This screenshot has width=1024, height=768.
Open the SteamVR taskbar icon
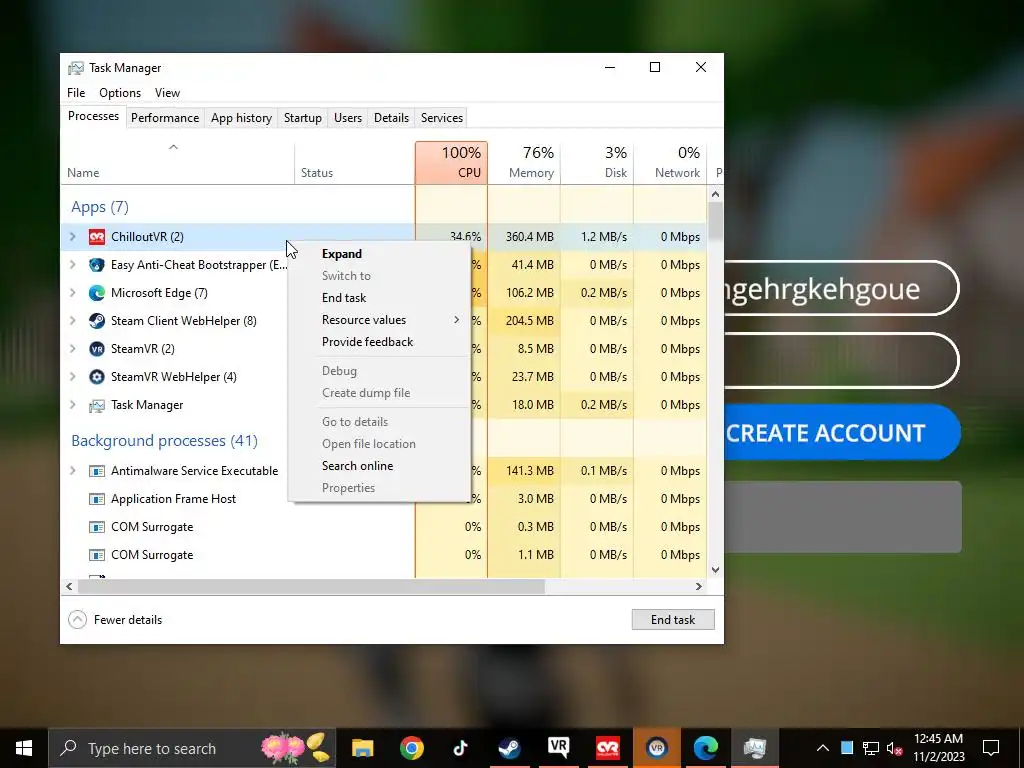(x=558, y=748)
